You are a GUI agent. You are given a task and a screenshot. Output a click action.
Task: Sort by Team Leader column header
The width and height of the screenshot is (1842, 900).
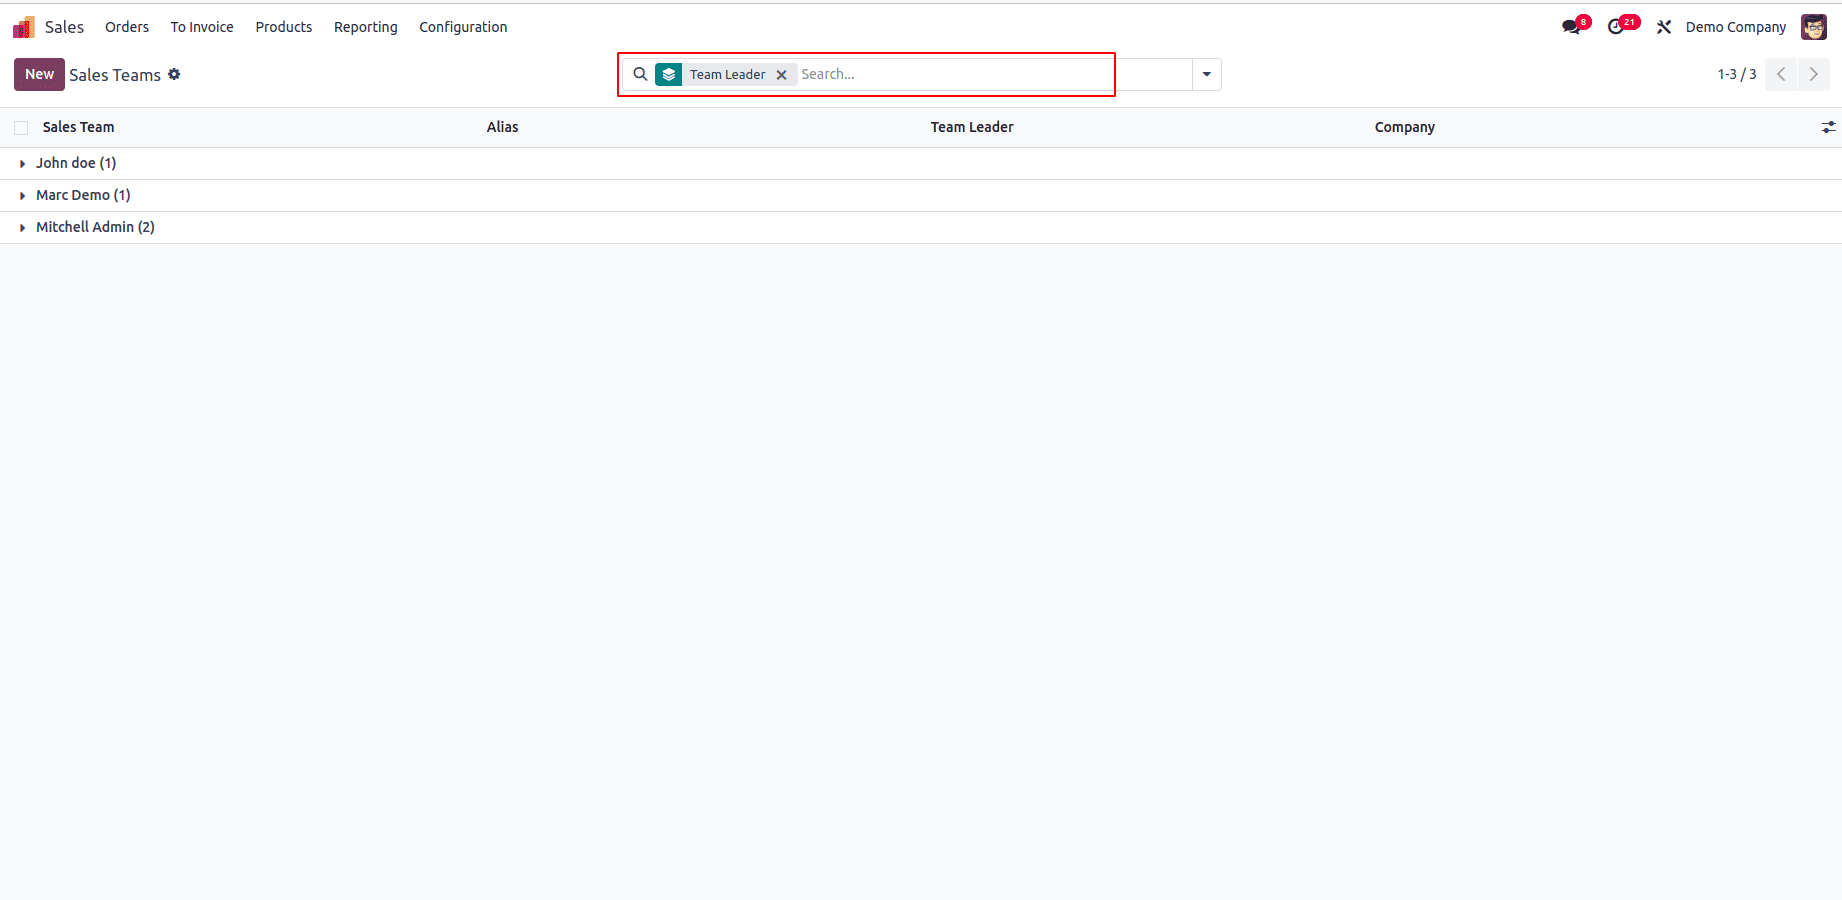point(972,127)
